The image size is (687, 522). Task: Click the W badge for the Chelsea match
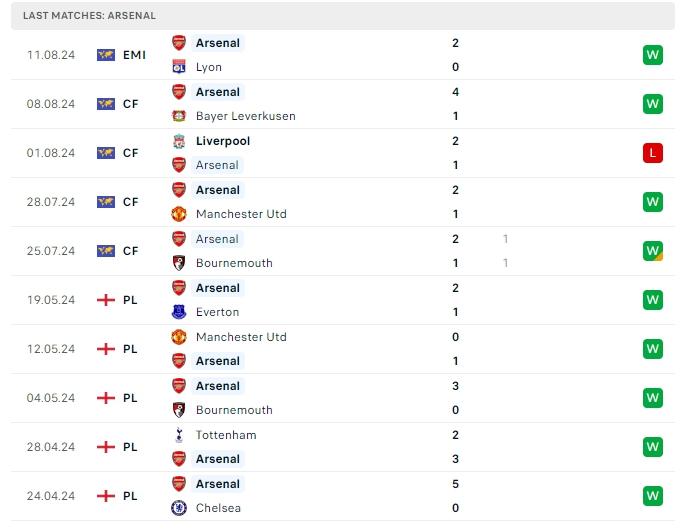click(x=653, y=496)
